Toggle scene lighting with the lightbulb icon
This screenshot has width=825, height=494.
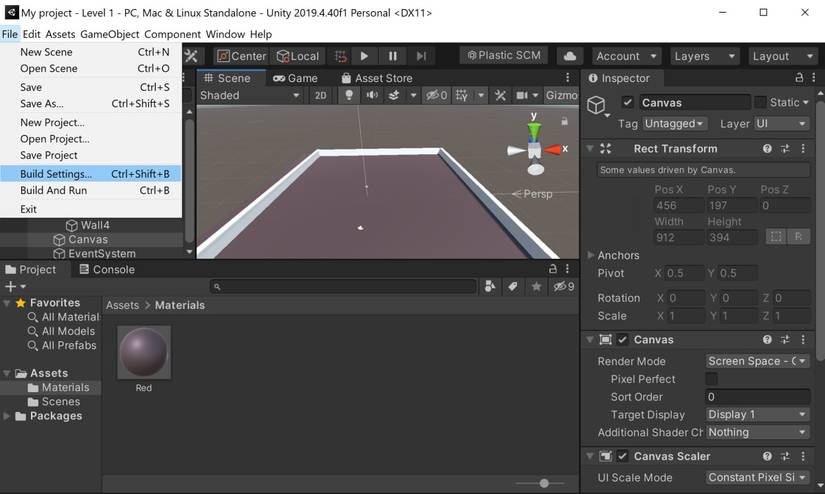point(348,95)
